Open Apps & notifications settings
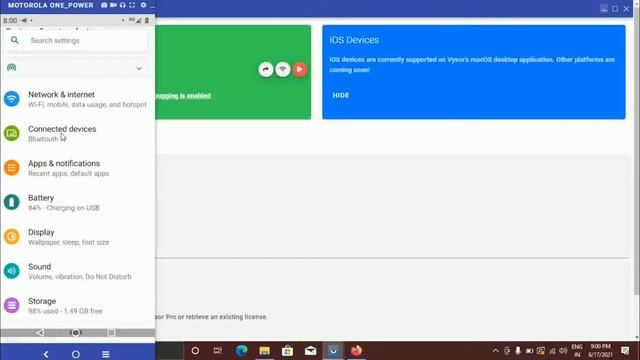 click(x=78, y=168)
